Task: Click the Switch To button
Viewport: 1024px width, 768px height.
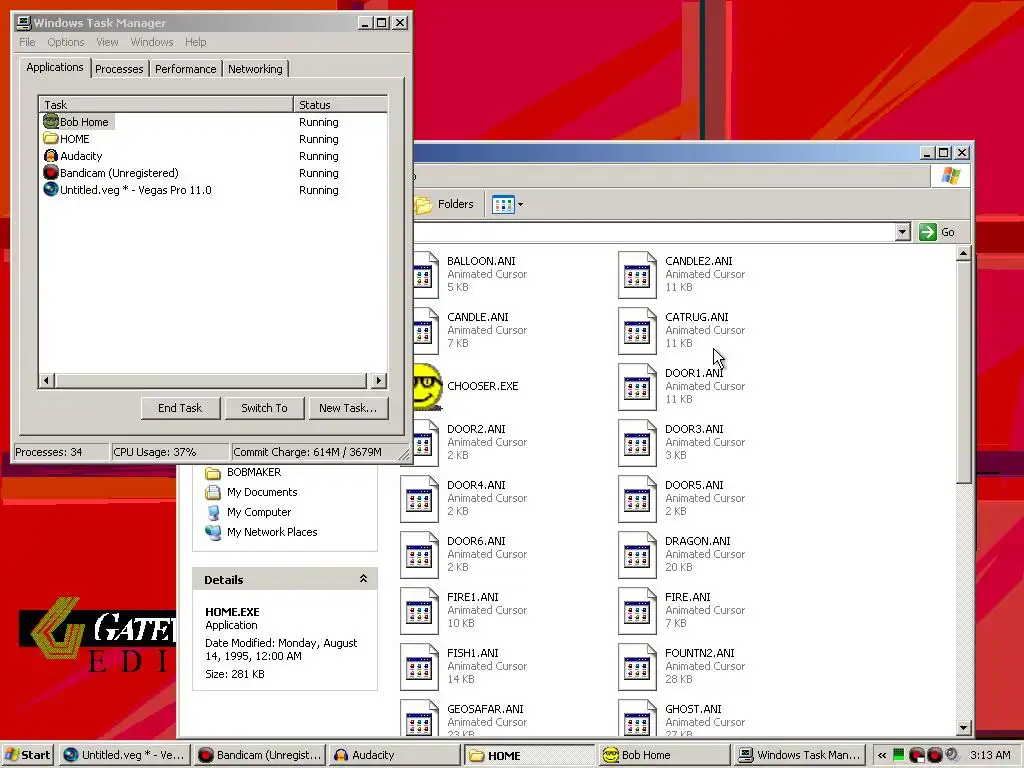Action: coord(264,408)
